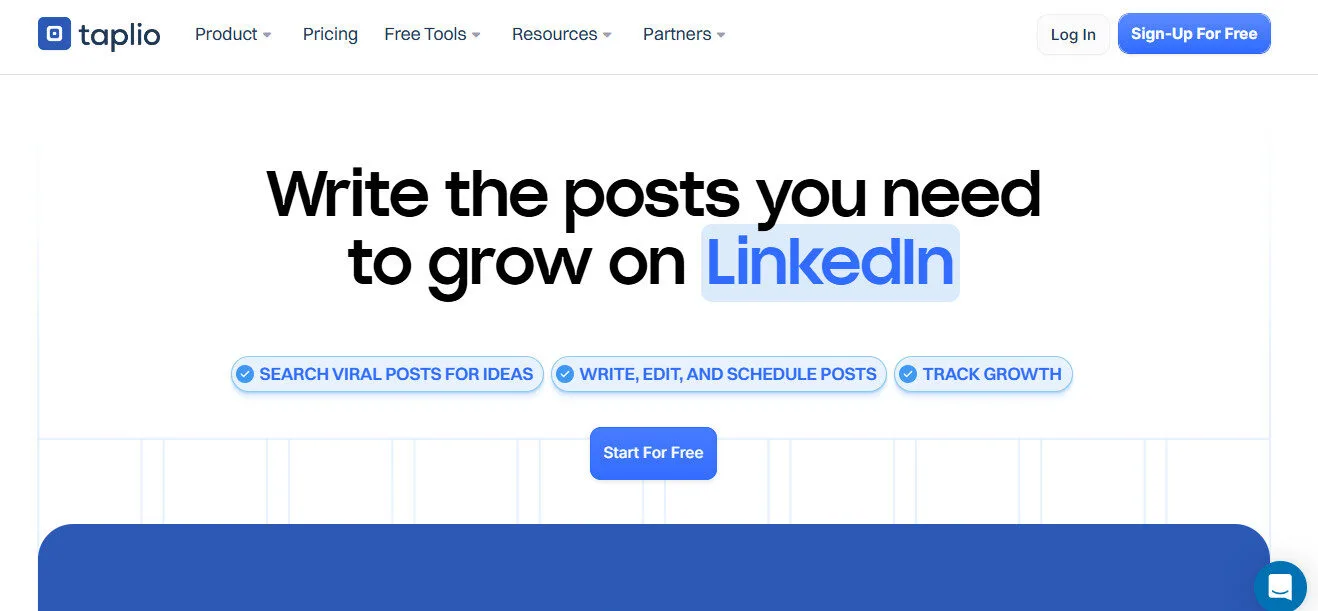
Task: Open the Product menu
Action: point(226,34)
